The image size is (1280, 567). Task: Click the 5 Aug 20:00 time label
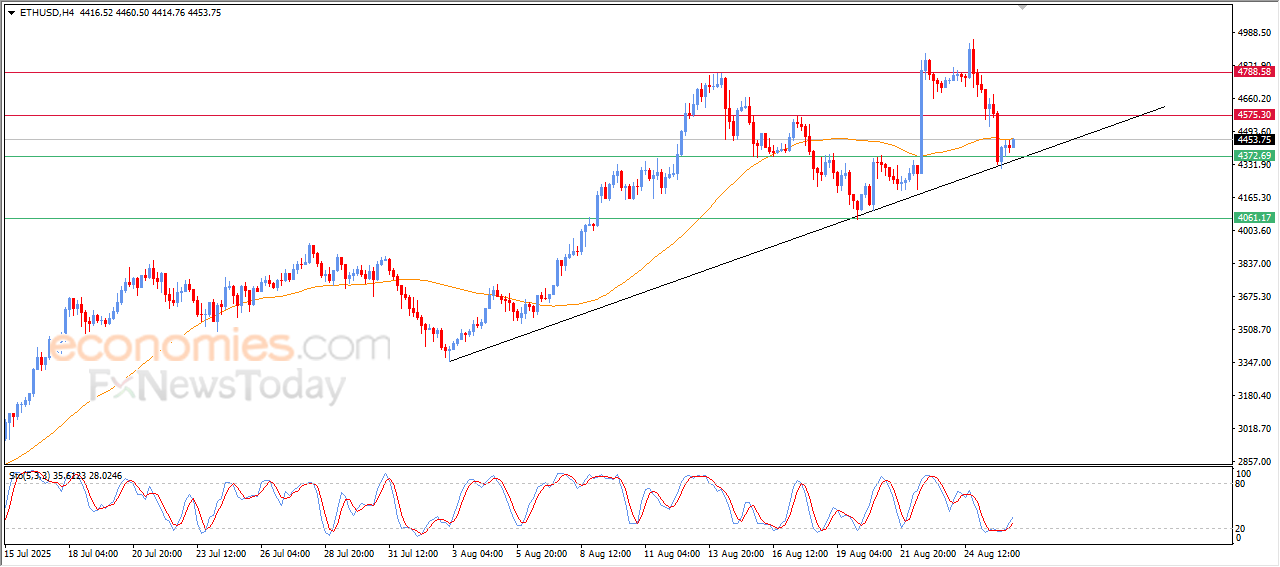pyautogui.click(x=541, y=553)
